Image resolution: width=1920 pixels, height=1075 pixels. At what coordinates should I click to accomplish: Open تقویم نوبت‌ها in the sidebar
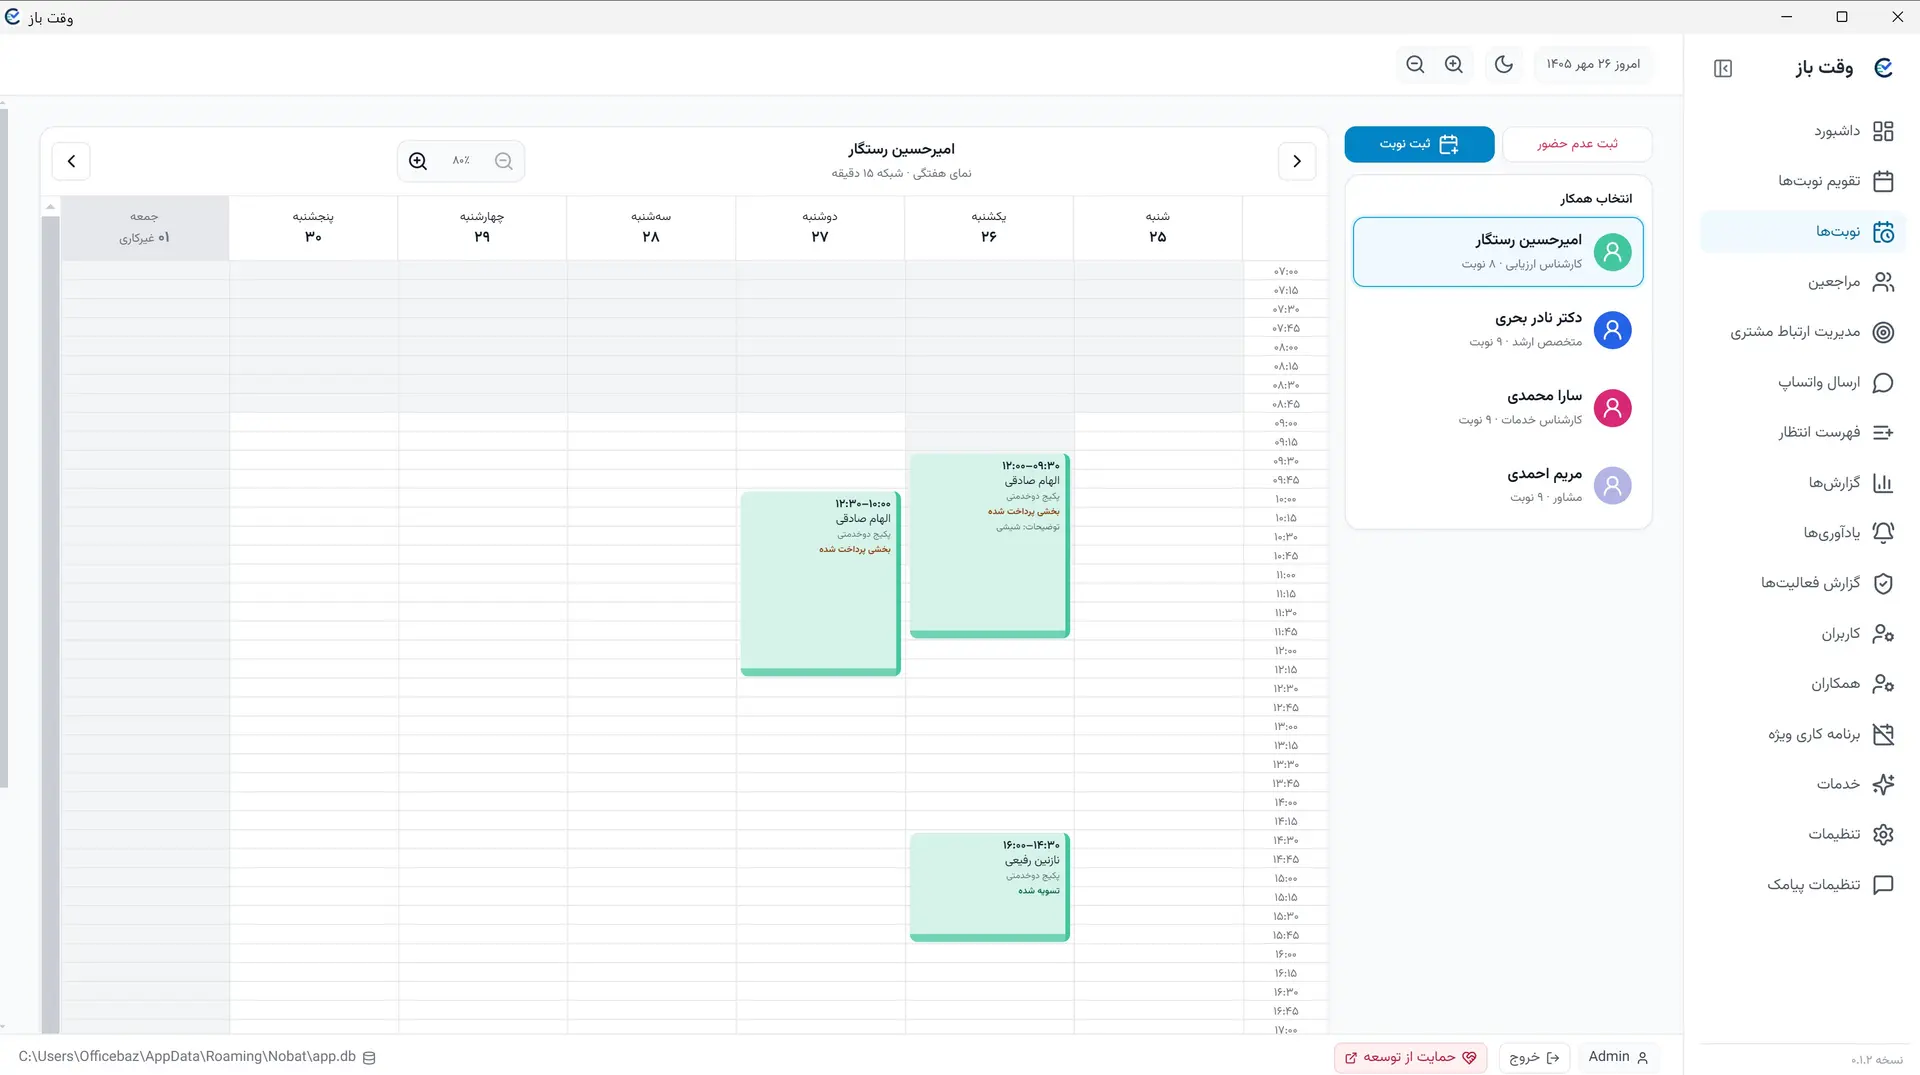coord(1803,181)
